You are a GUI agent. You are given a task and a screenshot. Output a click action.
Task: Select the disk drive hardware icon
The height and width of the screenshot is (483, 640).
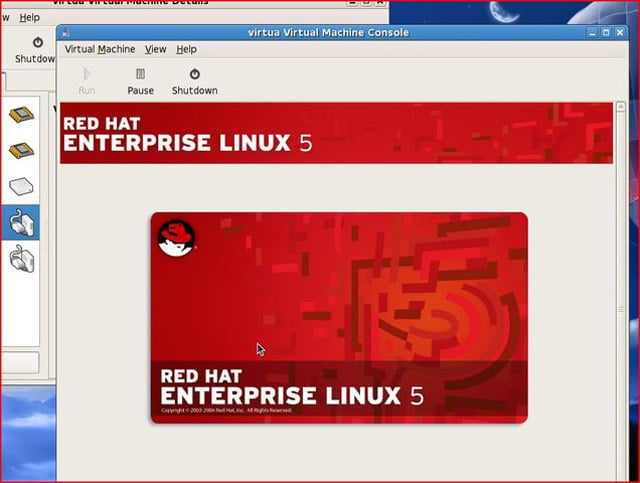(21, 187)
